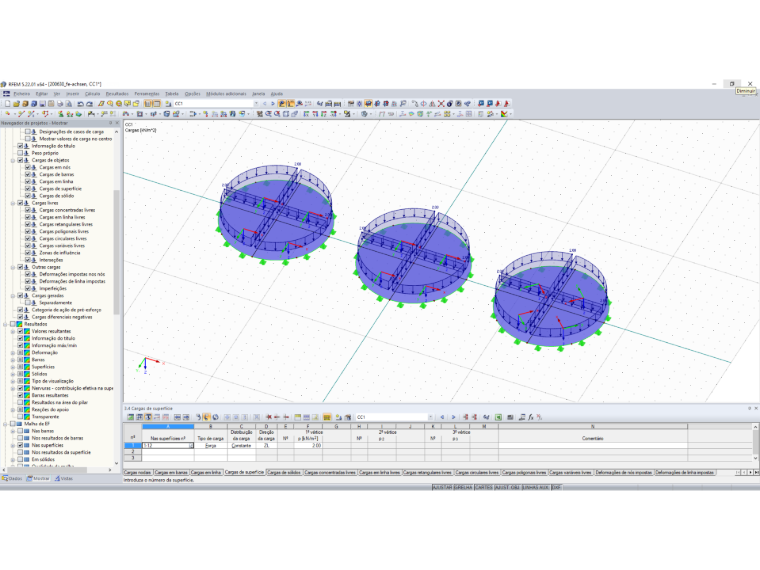
Task: Toggle 'Cargas de superfície' checkbox in navigator
Action: click(28, 189)
